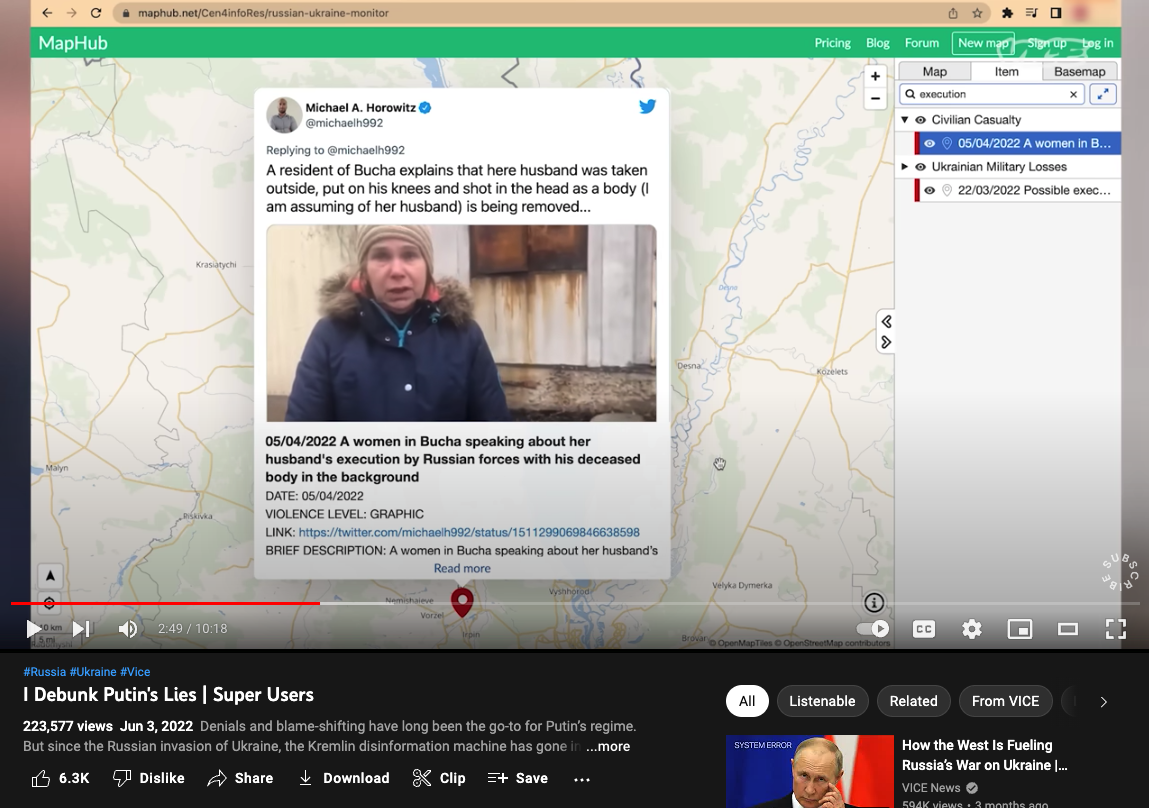Show more filter chips with the arrow
This screenshot has width=1149, height=808.
click(x=1104, y=702)
